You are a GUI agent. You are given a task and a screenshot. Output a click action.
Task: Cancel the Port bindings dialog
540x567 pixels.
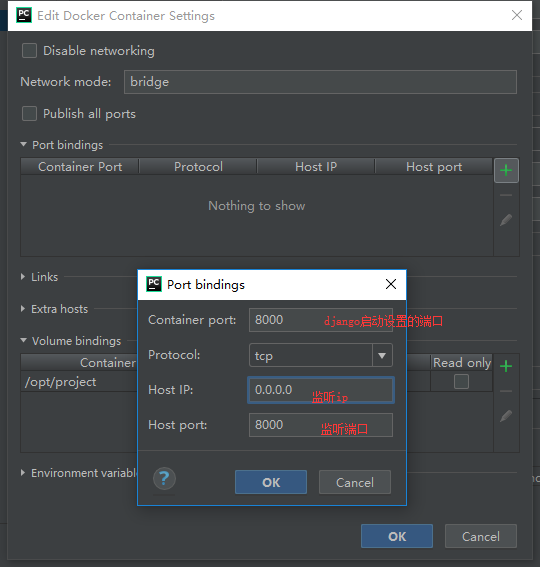[355, 482]
